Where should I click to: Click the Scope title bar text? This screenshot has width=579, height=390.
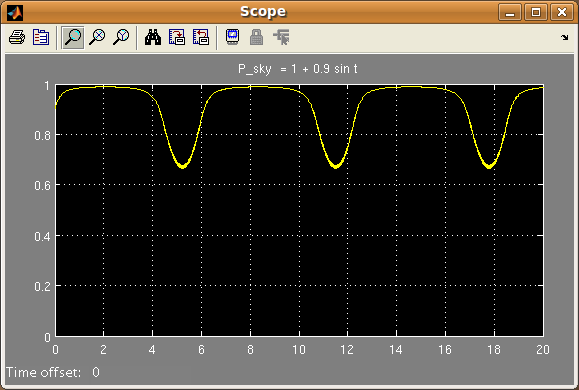[x=263, y=11]
